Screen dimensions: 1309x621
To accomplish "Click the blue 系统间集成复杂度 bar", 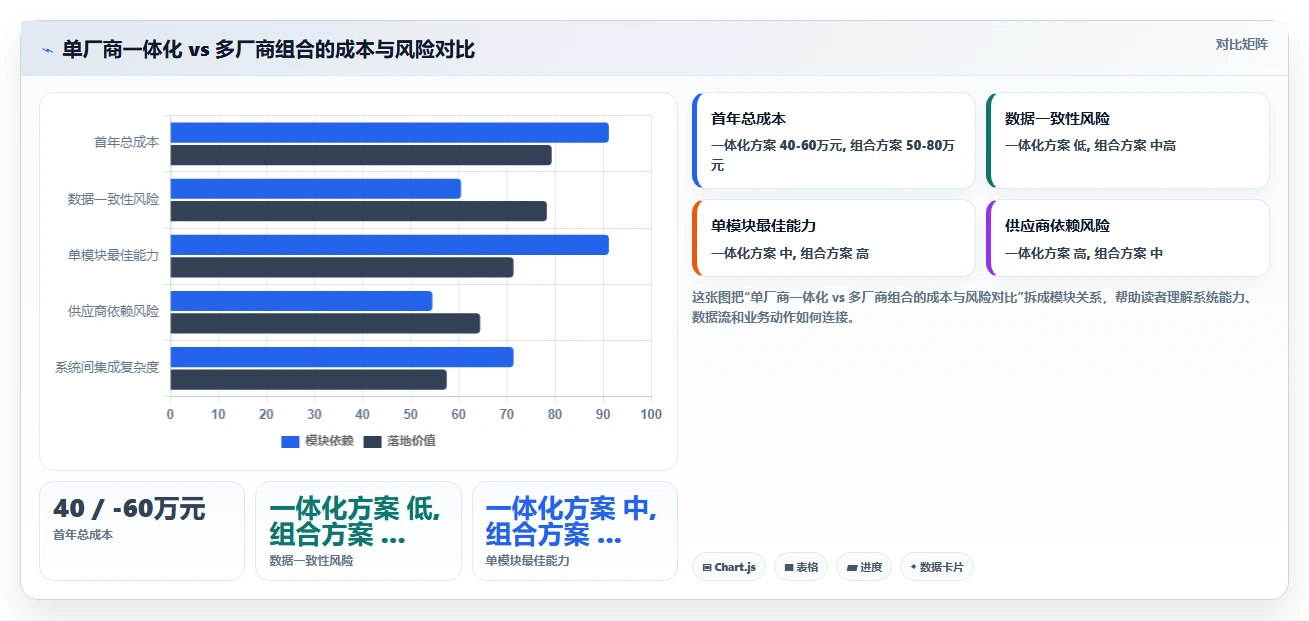I will [x=342, y=357].
